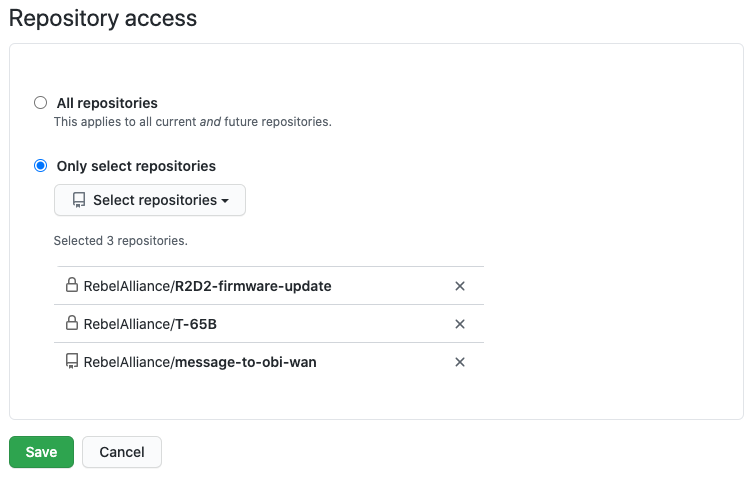Cancel the repository access changes
This screenshot has width=755, height=479.
(x=122, y=452)
